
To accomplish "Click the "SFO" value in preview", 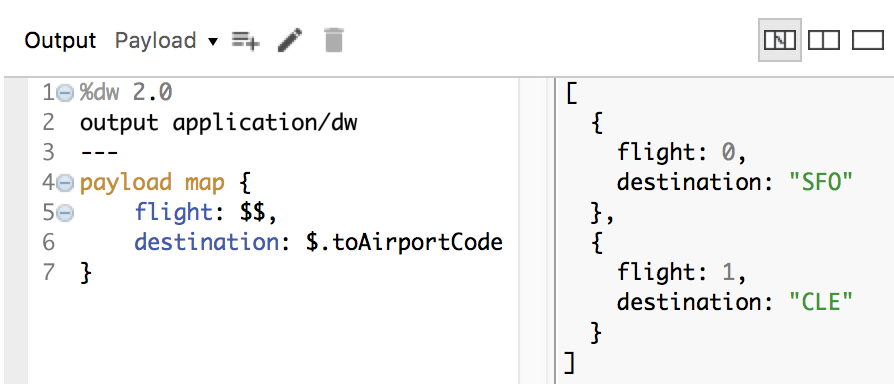I will tap(820, 182).
